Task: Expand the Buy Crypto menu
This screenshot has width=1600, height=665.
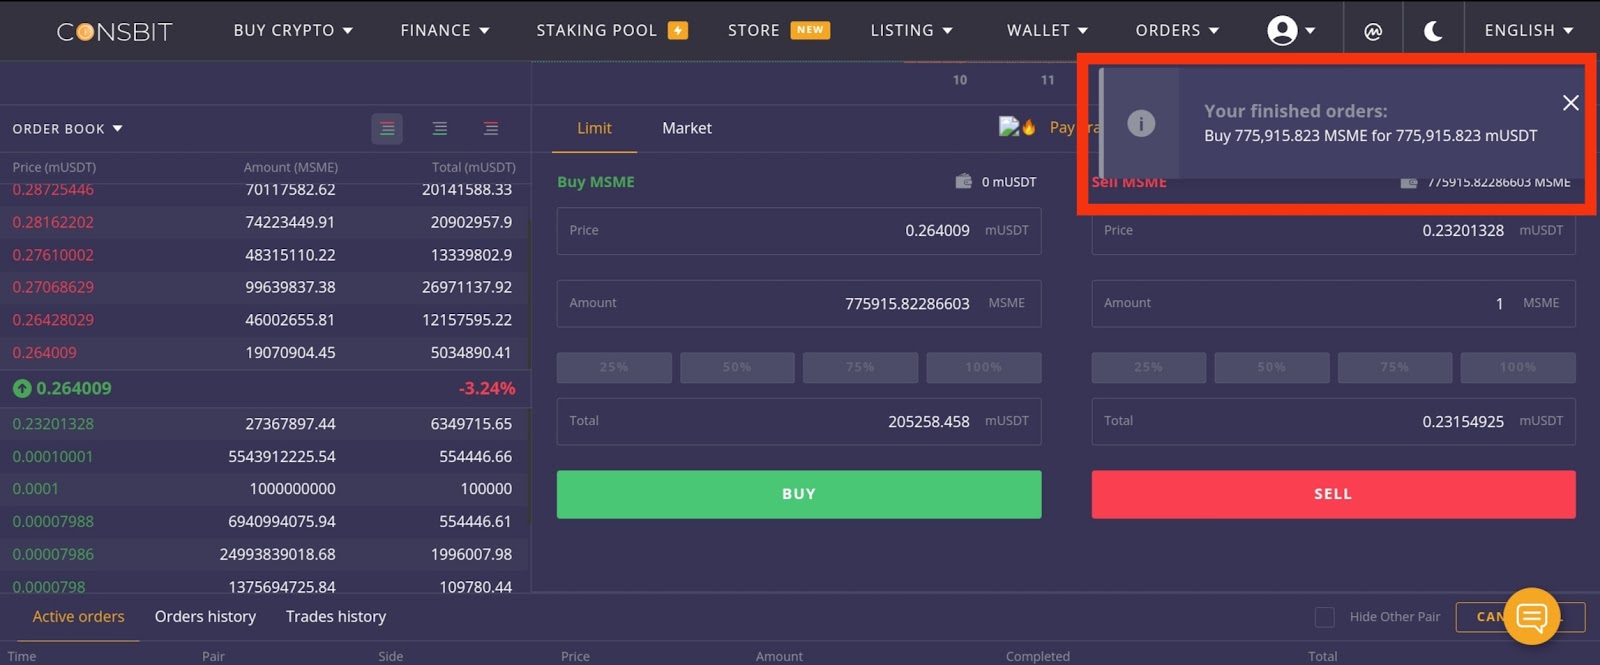Action: 293,31
